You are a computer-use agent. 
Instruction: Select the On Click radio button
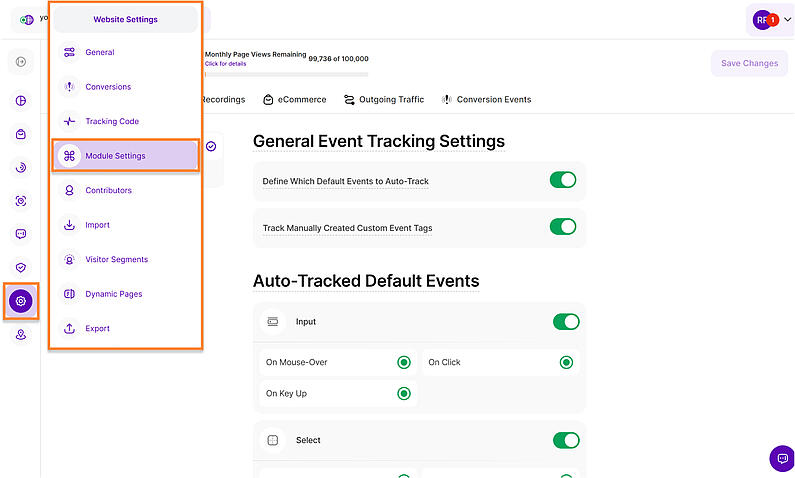566,362
